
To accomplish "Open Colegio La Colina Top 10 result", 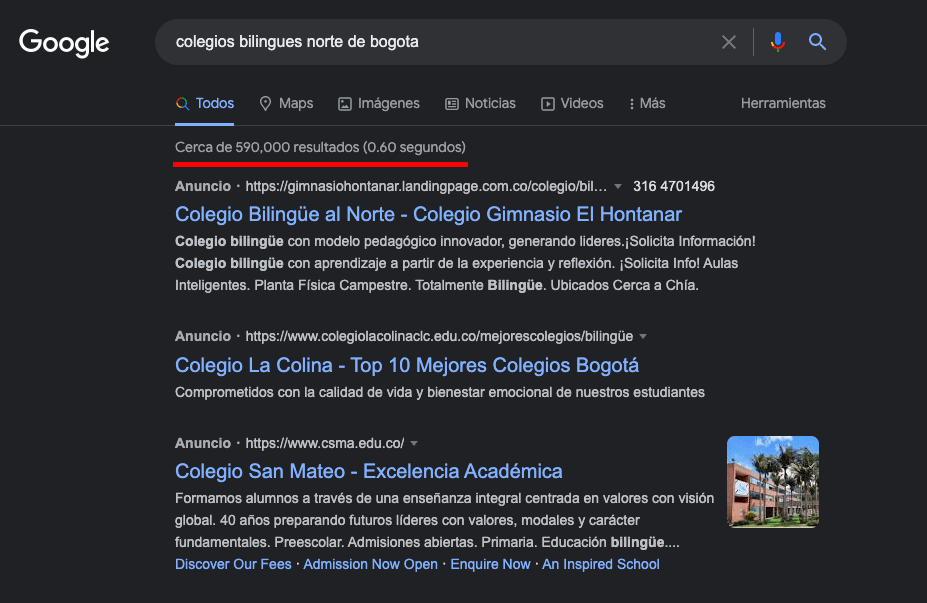I will [x=407, y=365].
